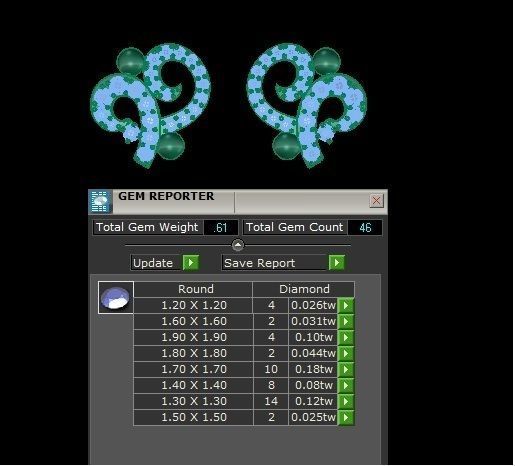Click the 0.12tw weight cell

tap(313, 401)
